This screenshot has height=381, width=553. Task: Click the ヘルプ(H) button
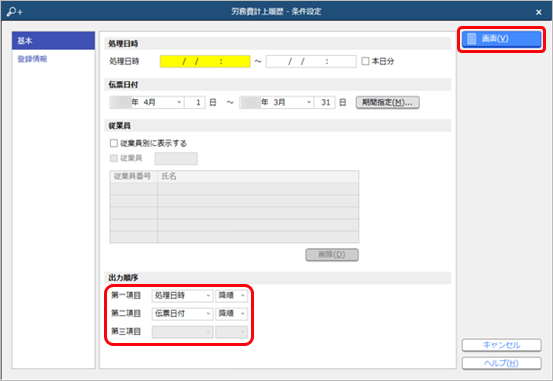[x=501, y=363]
